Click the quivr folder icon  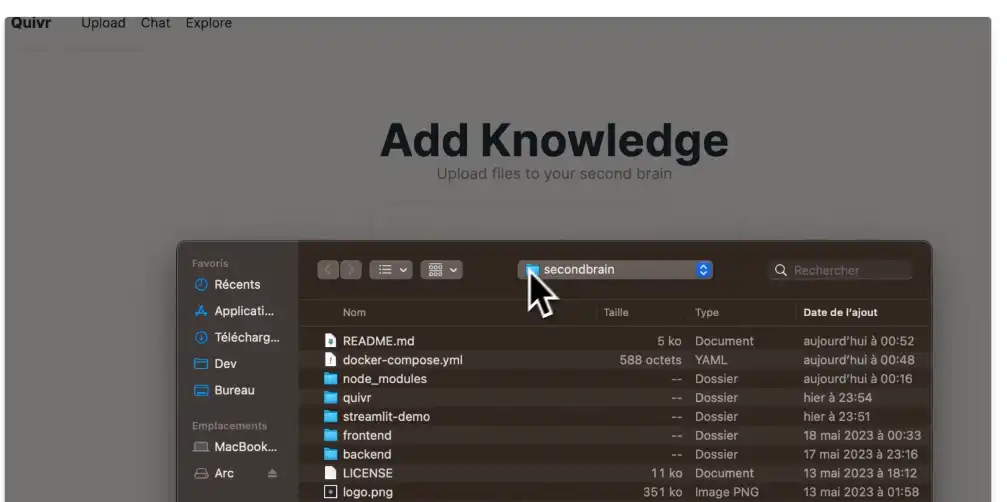330,397
